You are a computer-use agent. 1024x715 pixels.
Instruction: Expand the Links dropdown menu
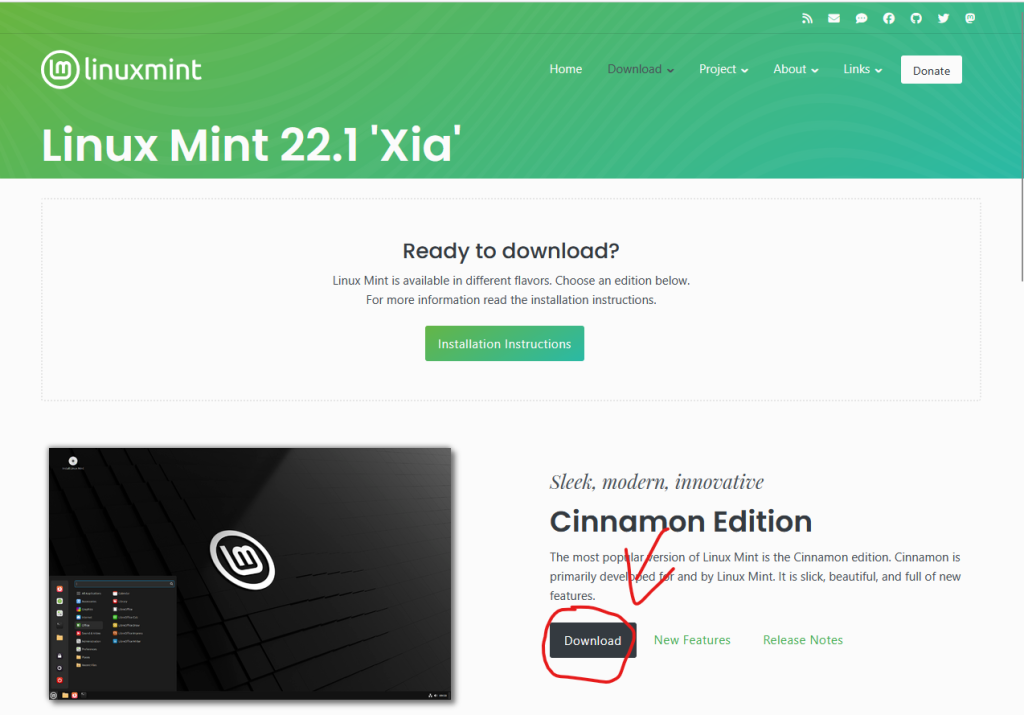pyautogui.click(x=862, y=69)
